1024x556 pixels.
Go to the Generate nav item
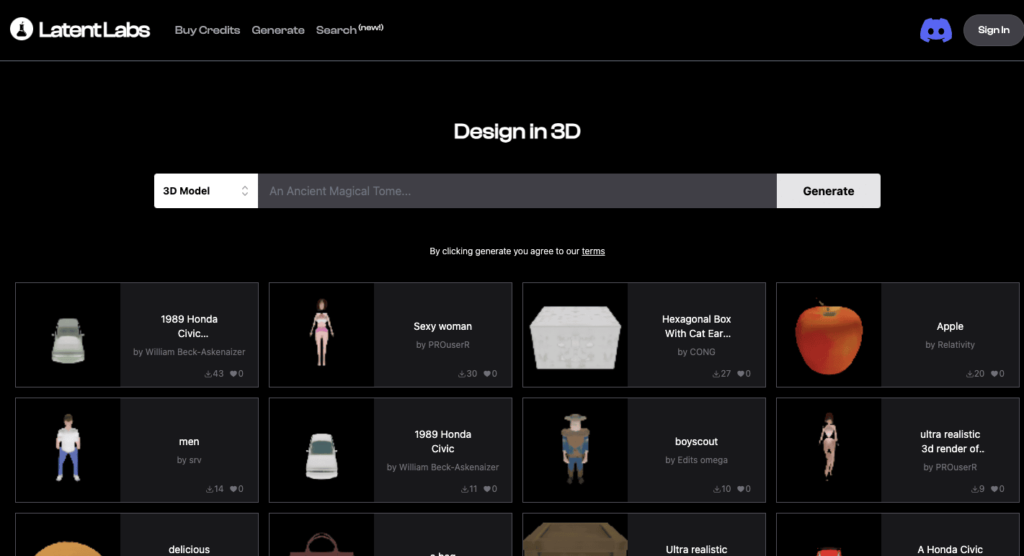[278, 30]
